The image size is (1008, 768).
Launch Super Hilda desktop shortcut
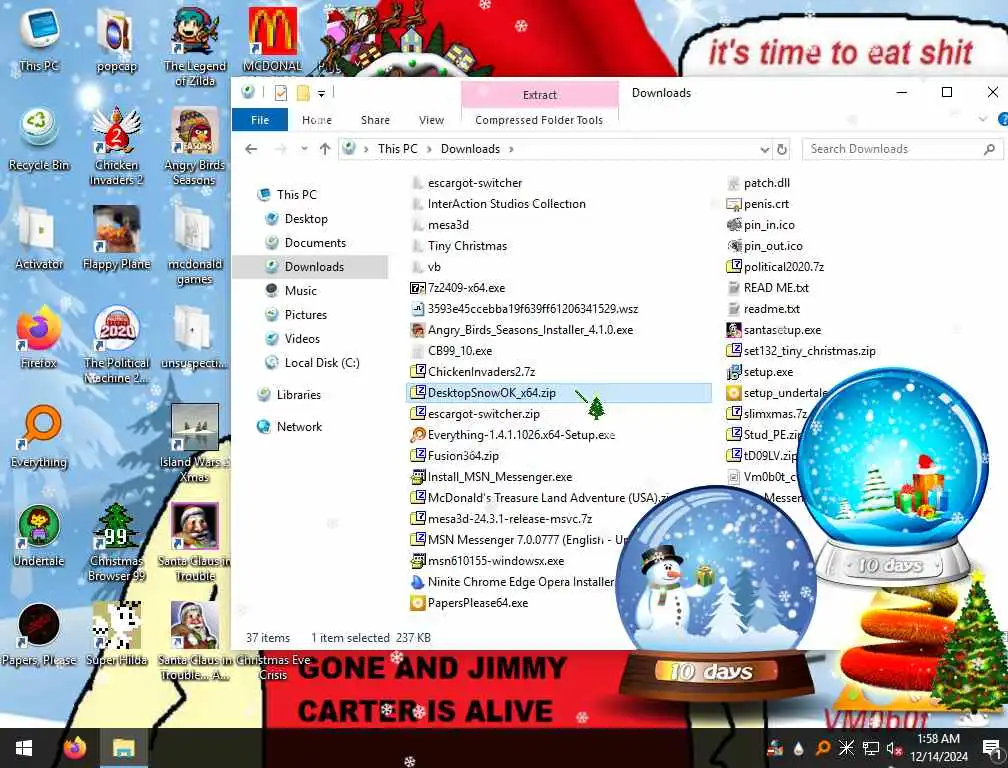(116, 634)
